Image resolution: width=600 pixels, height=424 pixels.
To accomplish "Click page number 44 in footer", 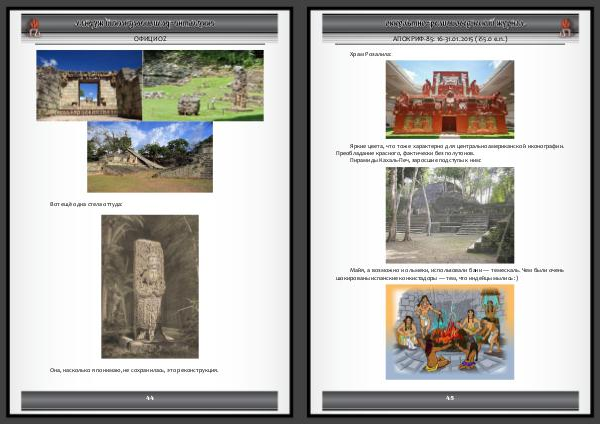I will [x=149, y=398].
